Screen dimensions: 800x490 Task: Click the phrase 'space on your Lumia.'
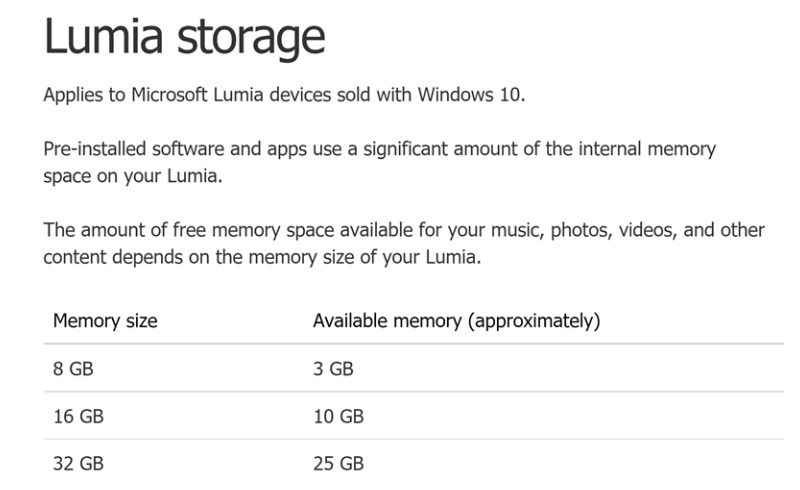pos(133,176)
